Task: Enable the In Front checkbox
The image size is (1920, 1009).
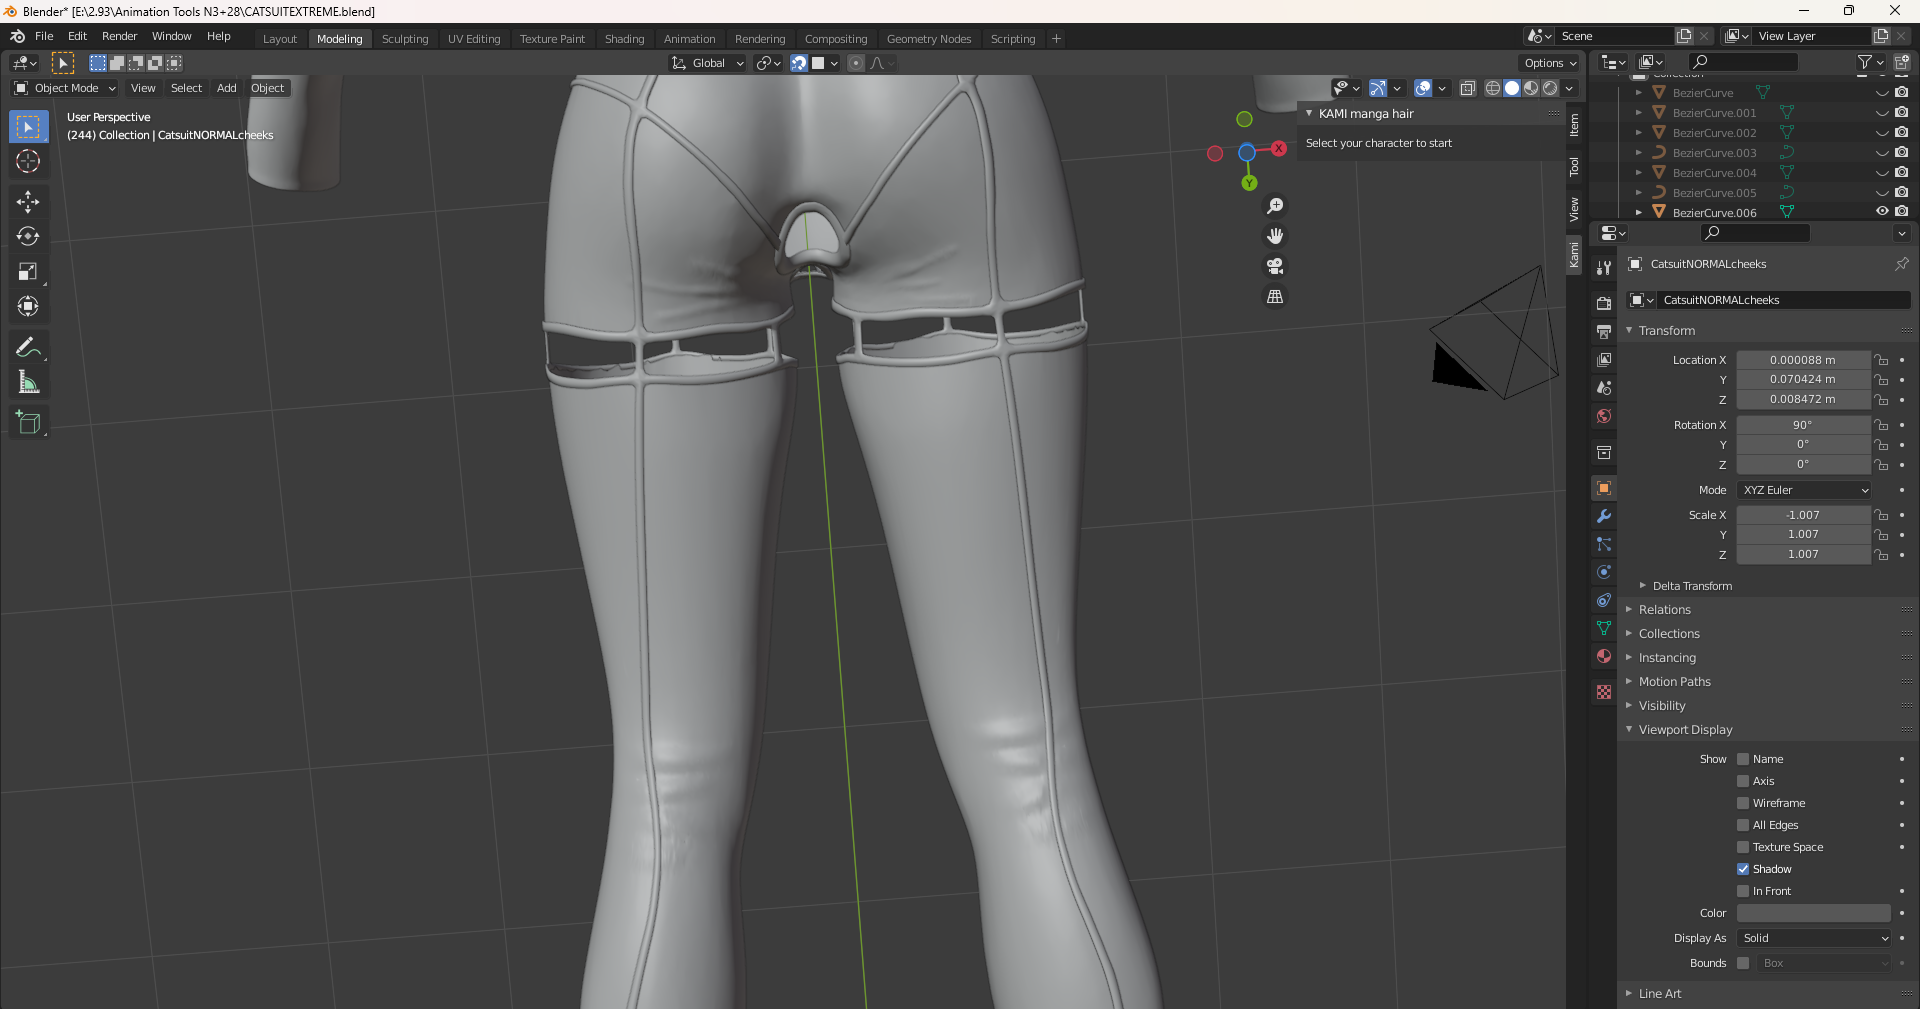Action: pos(1743,891)
